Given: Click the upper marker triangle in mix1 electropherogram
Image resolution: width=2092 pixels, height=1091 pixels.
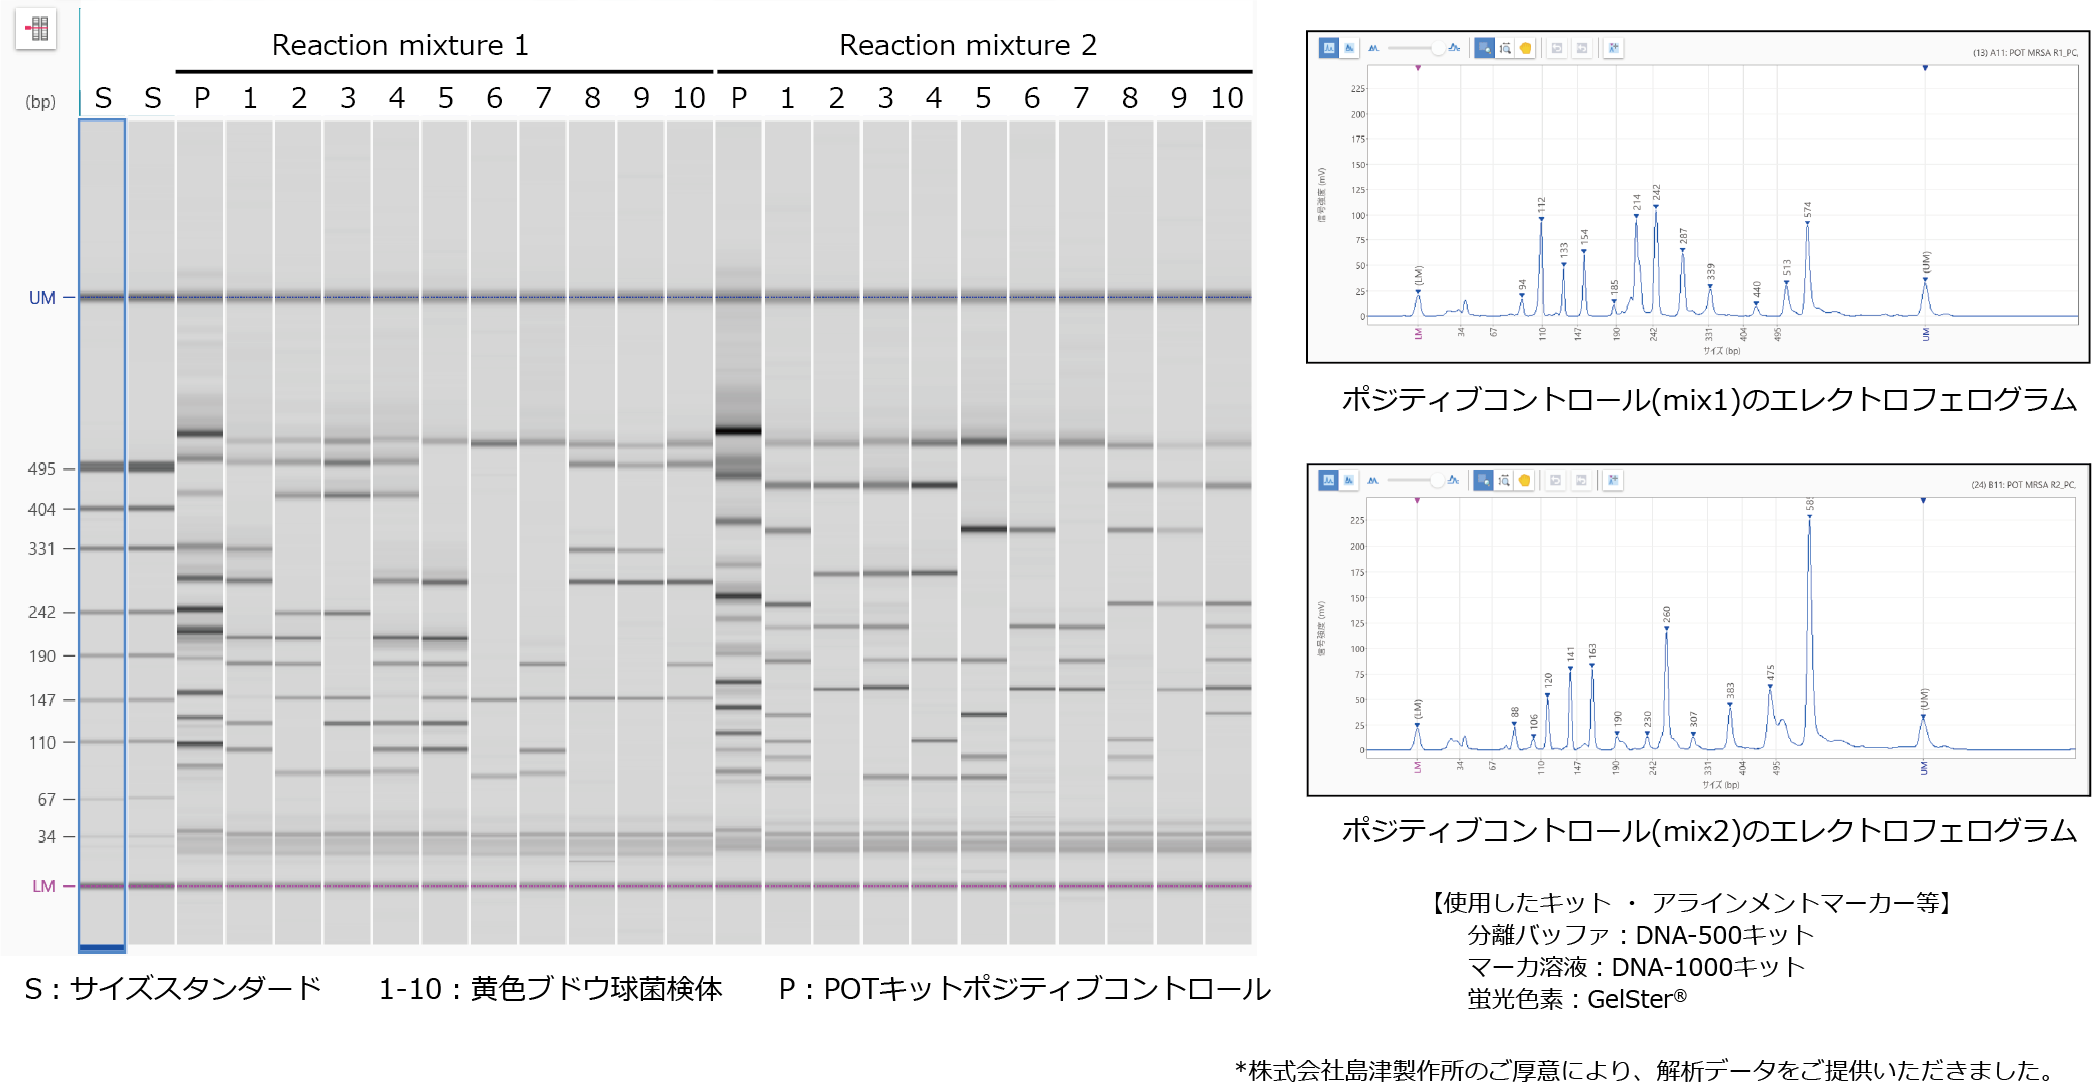Looking at the screenshot, I should [x=1925, y=68].
